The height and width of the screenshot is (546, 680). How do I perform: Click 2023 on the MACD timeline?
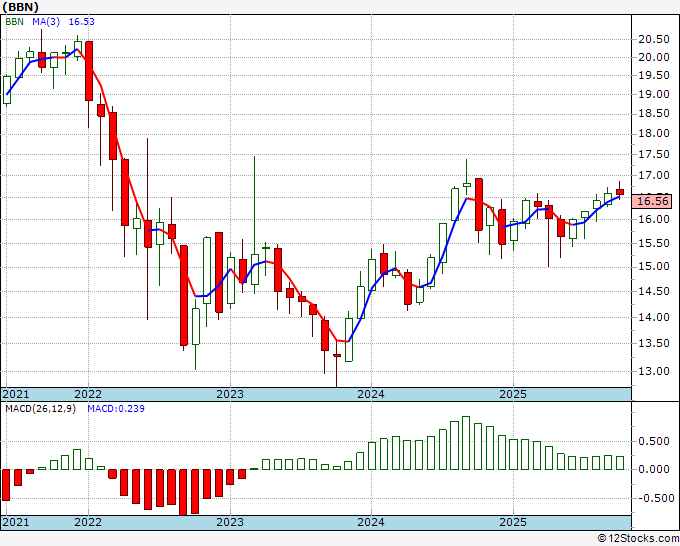point(230,522)
